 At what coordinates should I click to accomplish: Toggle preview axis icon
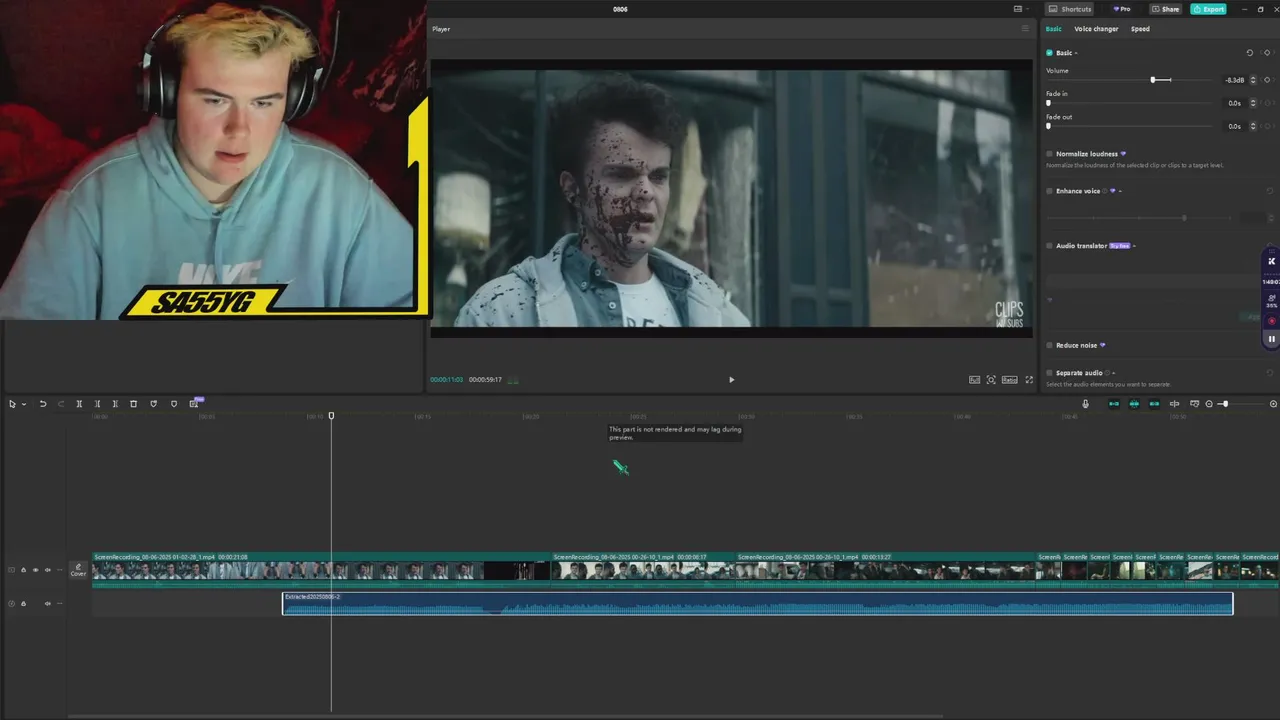pyautogui.click(x=1174, y=404)
